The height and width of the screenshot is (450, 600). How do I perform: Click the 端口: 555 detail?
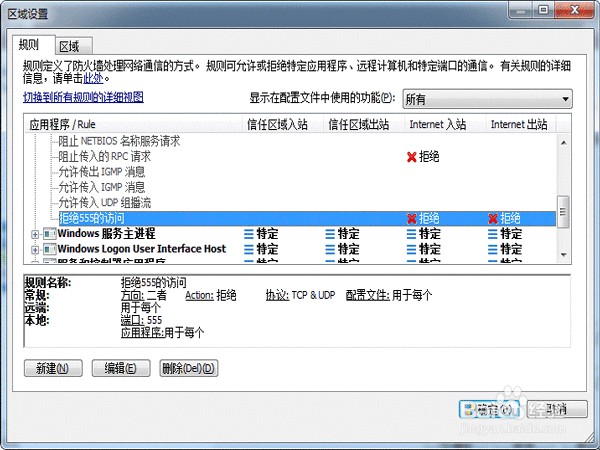pos(141,320)
